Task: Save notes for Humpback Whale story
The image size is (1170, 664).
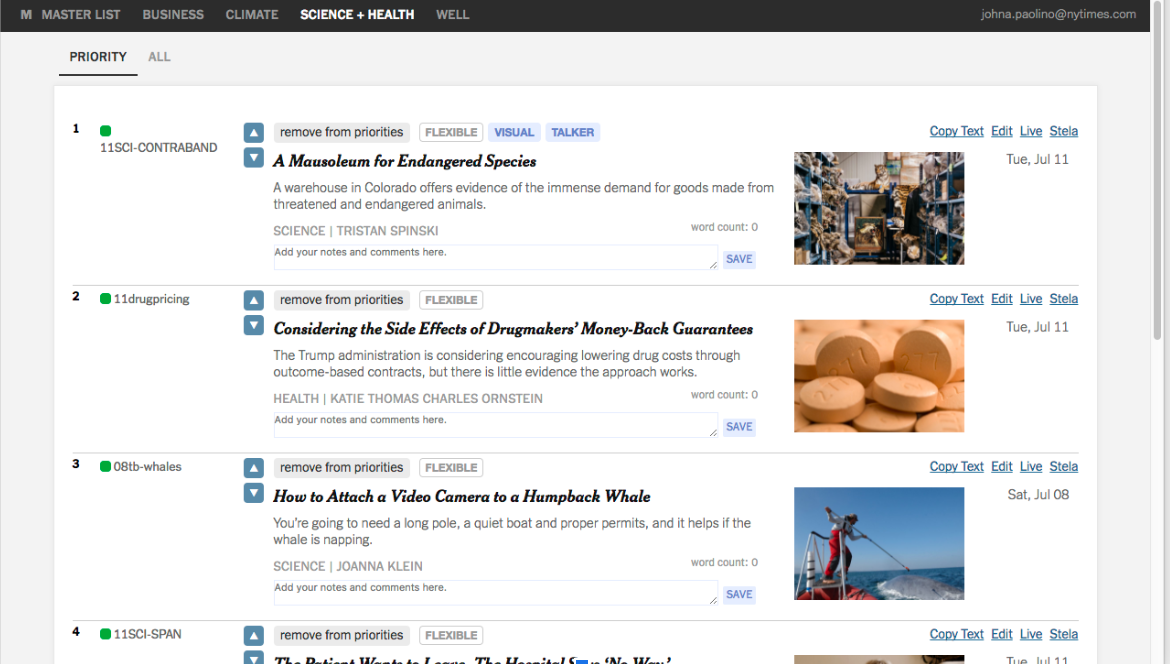Action: coord(739,595)
